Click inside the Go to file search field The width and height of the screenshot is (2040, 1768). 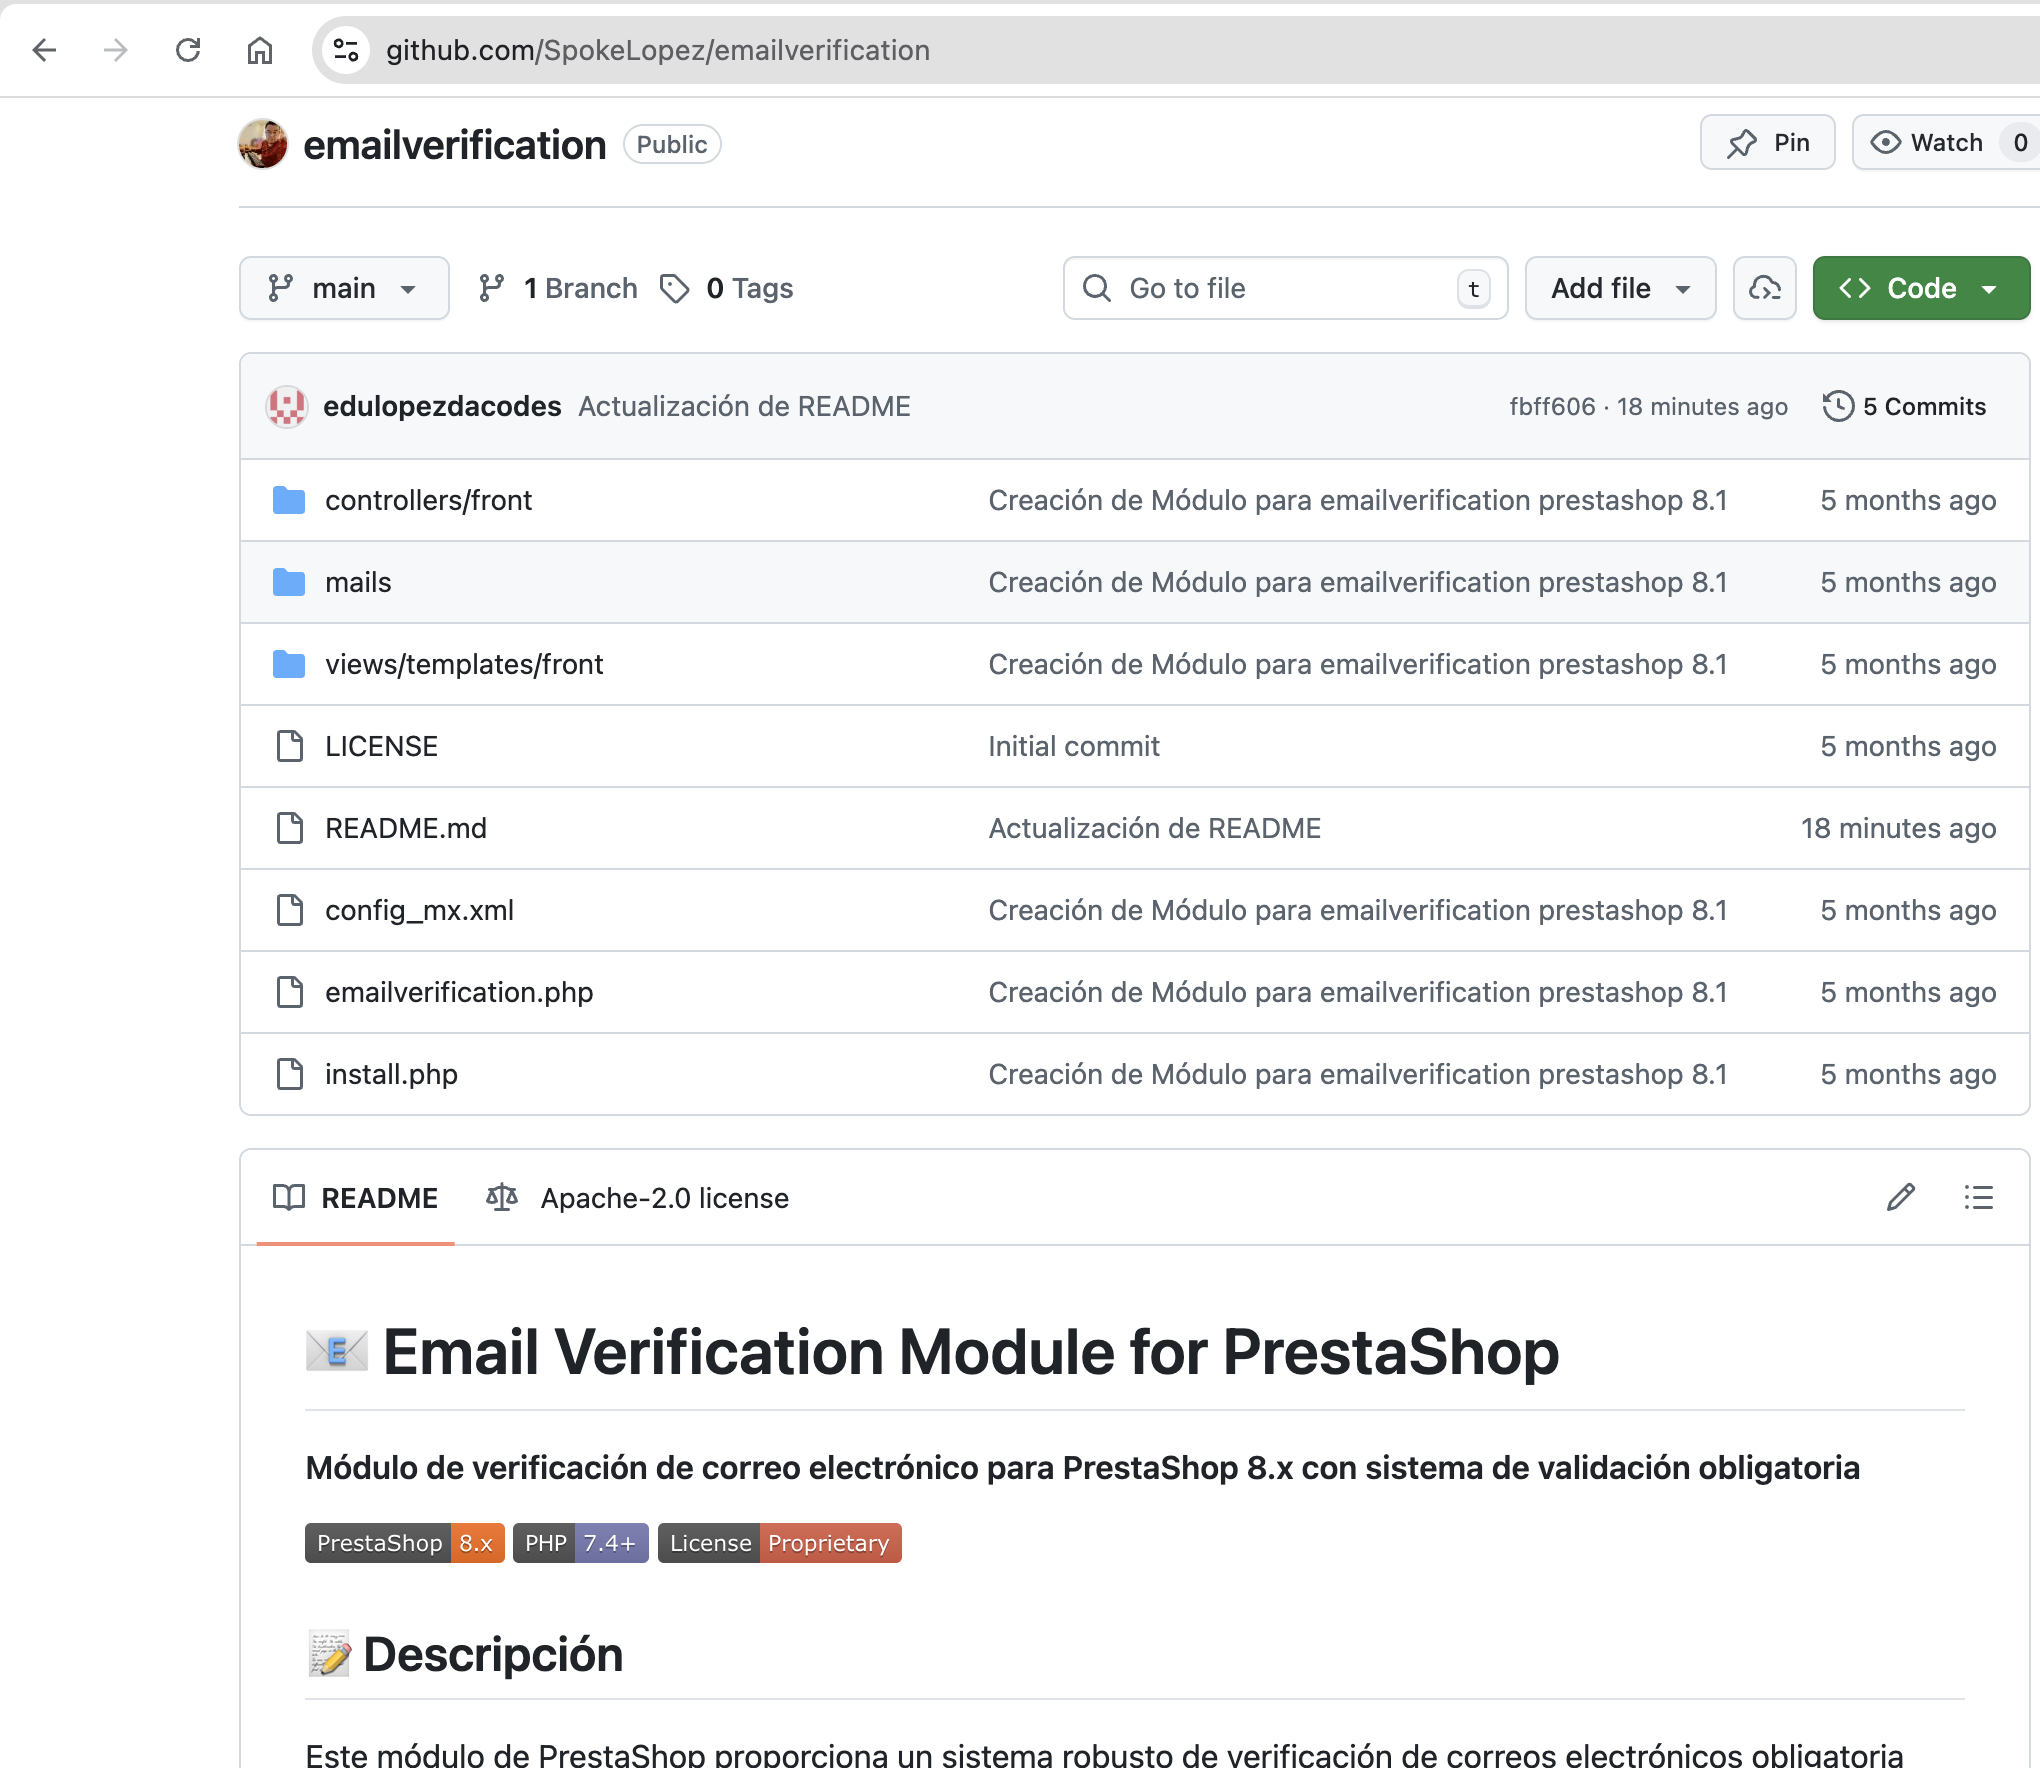tap(1280, 288)
